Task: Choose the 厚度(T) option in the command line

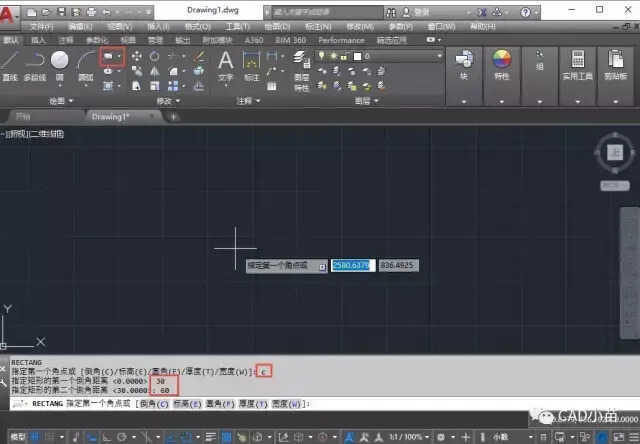Action: 253,404
